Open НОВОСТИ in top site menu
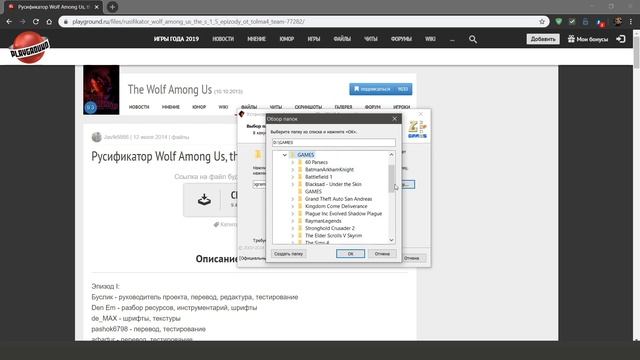The image size is (640, 360). point(223,39)
